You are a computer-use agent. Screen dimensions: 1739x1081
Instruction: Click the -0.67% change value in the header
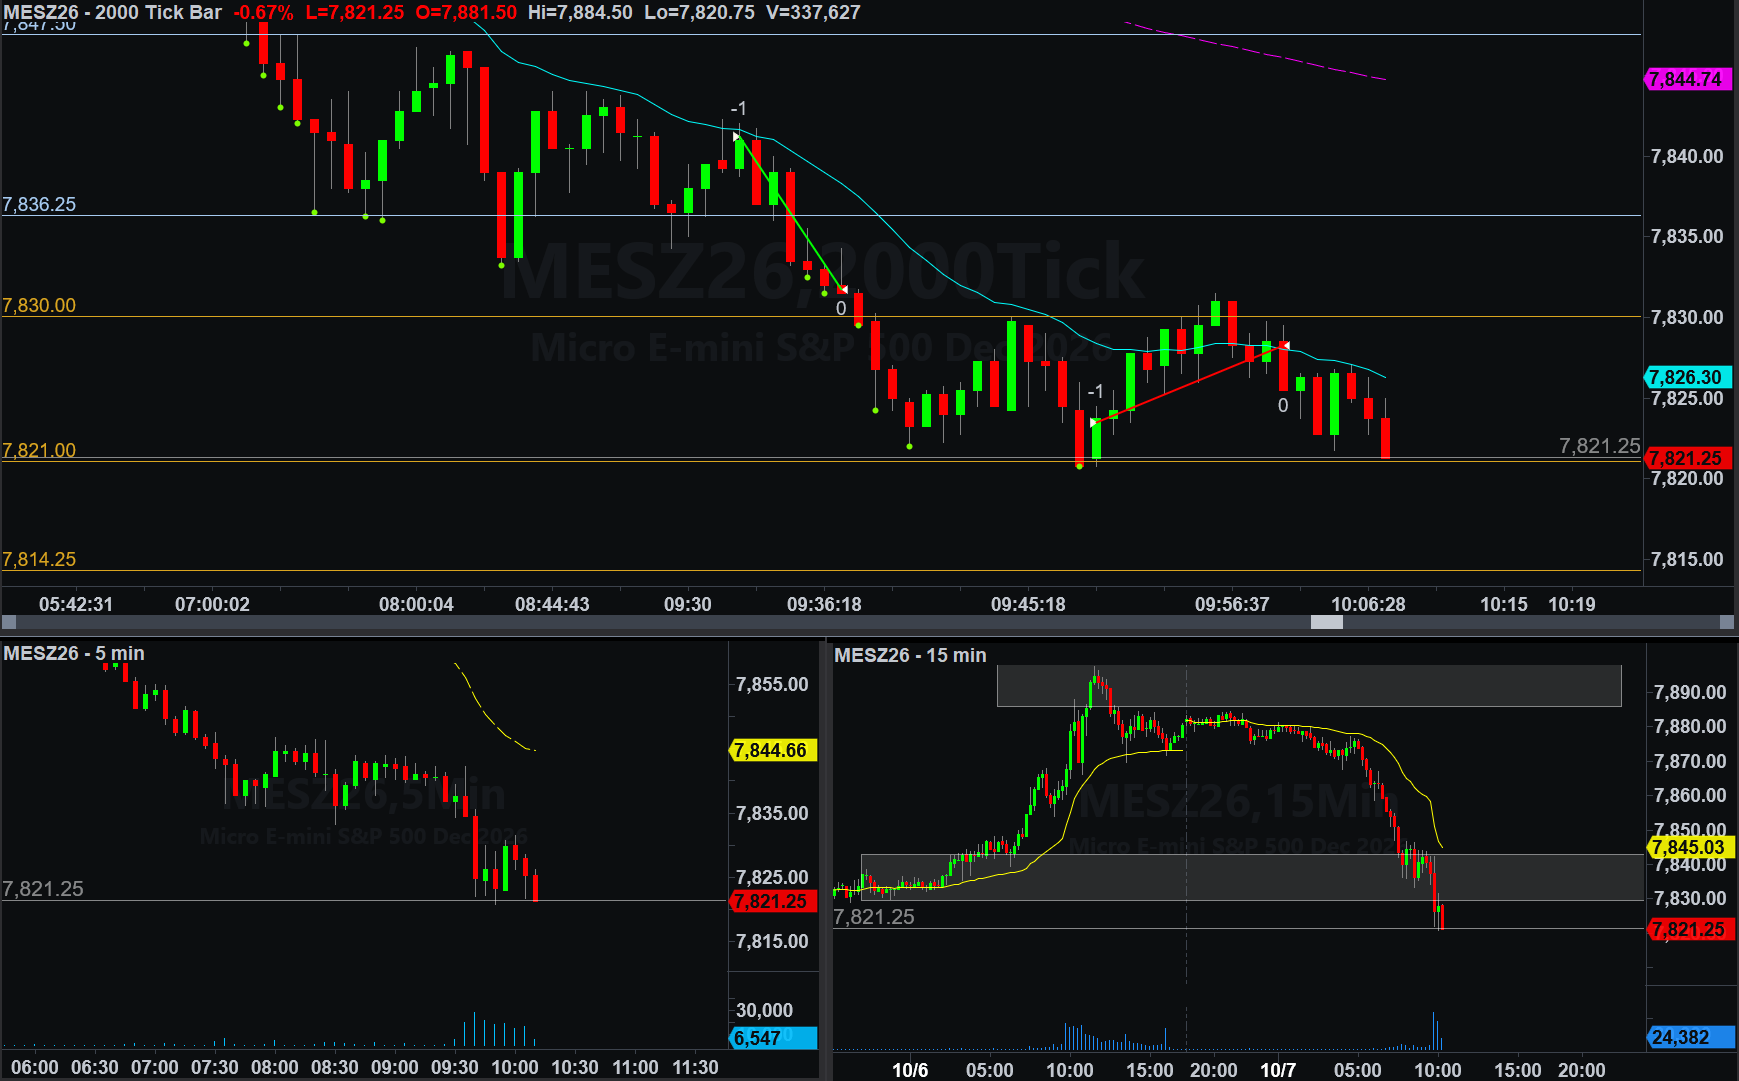264,12
